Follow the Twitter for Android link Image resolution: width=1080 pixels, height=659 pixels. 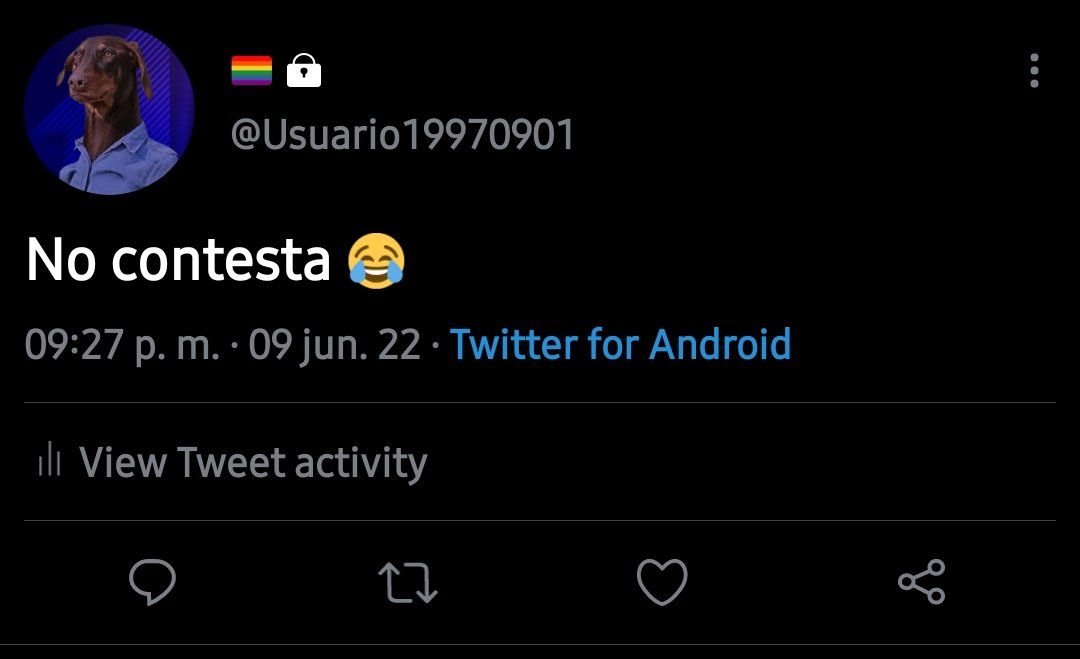[620, 344]
